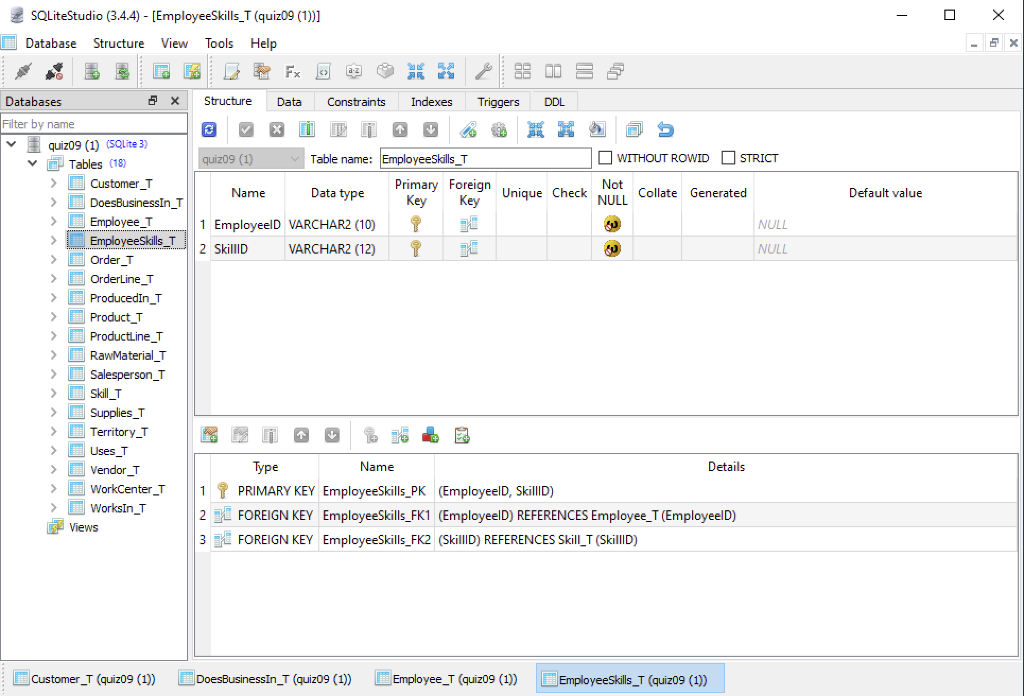Expand the Employee_T table node
Image resolution: width=1024 pixels, height=696 pixels.
pos(54,221)
